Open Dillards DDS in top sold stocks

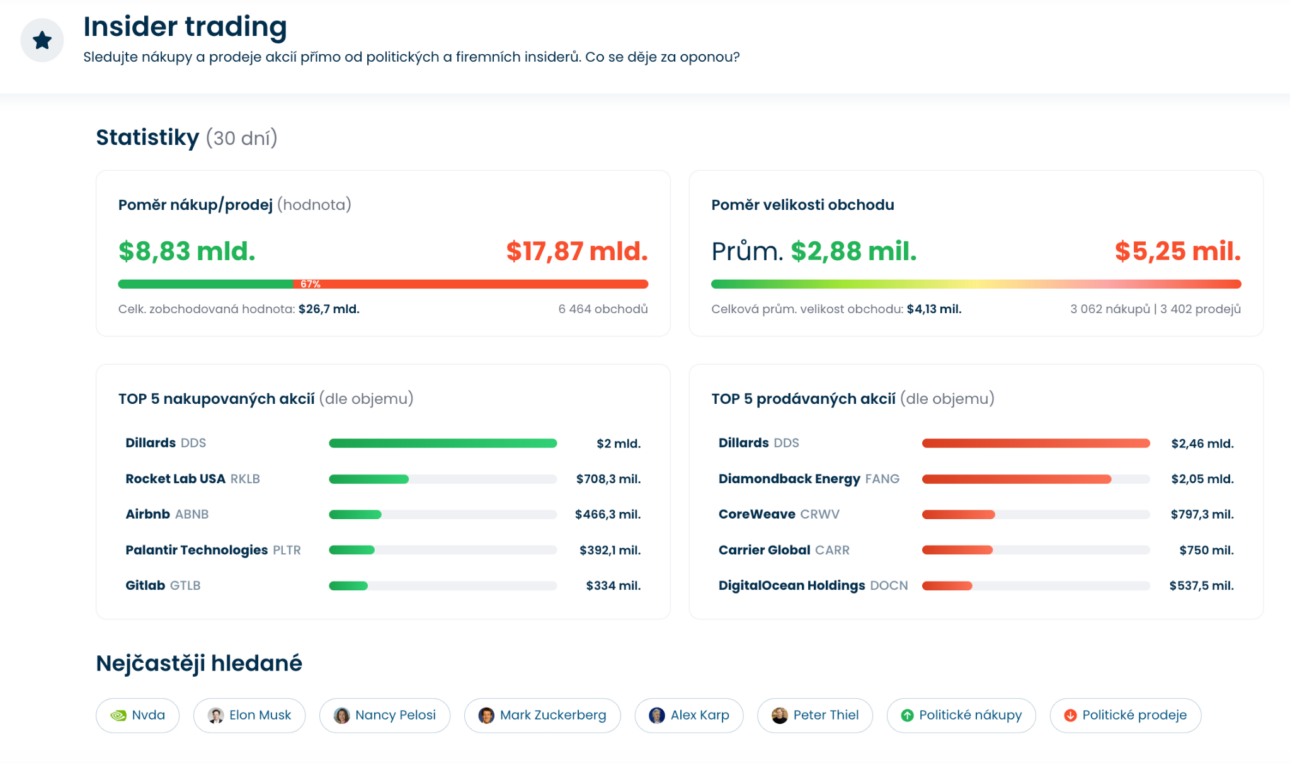(x=759, y=443)
